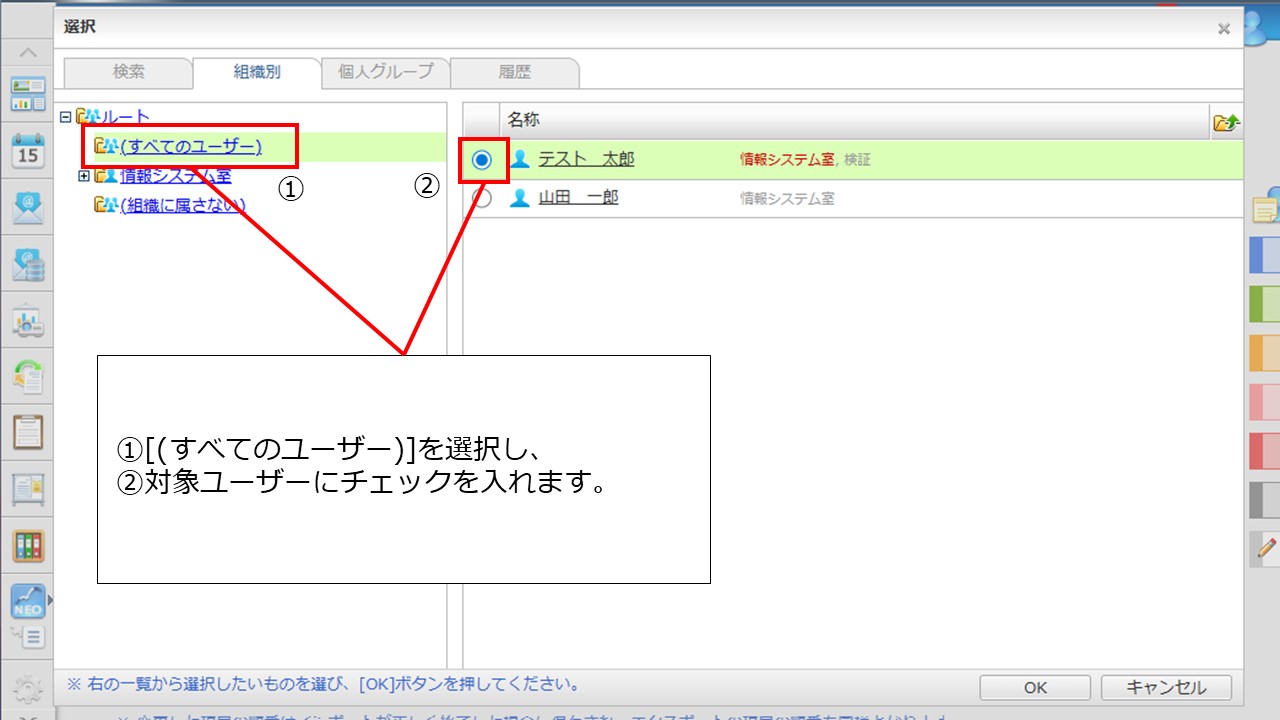Pick the orange color label swatch

[1265, 353]
